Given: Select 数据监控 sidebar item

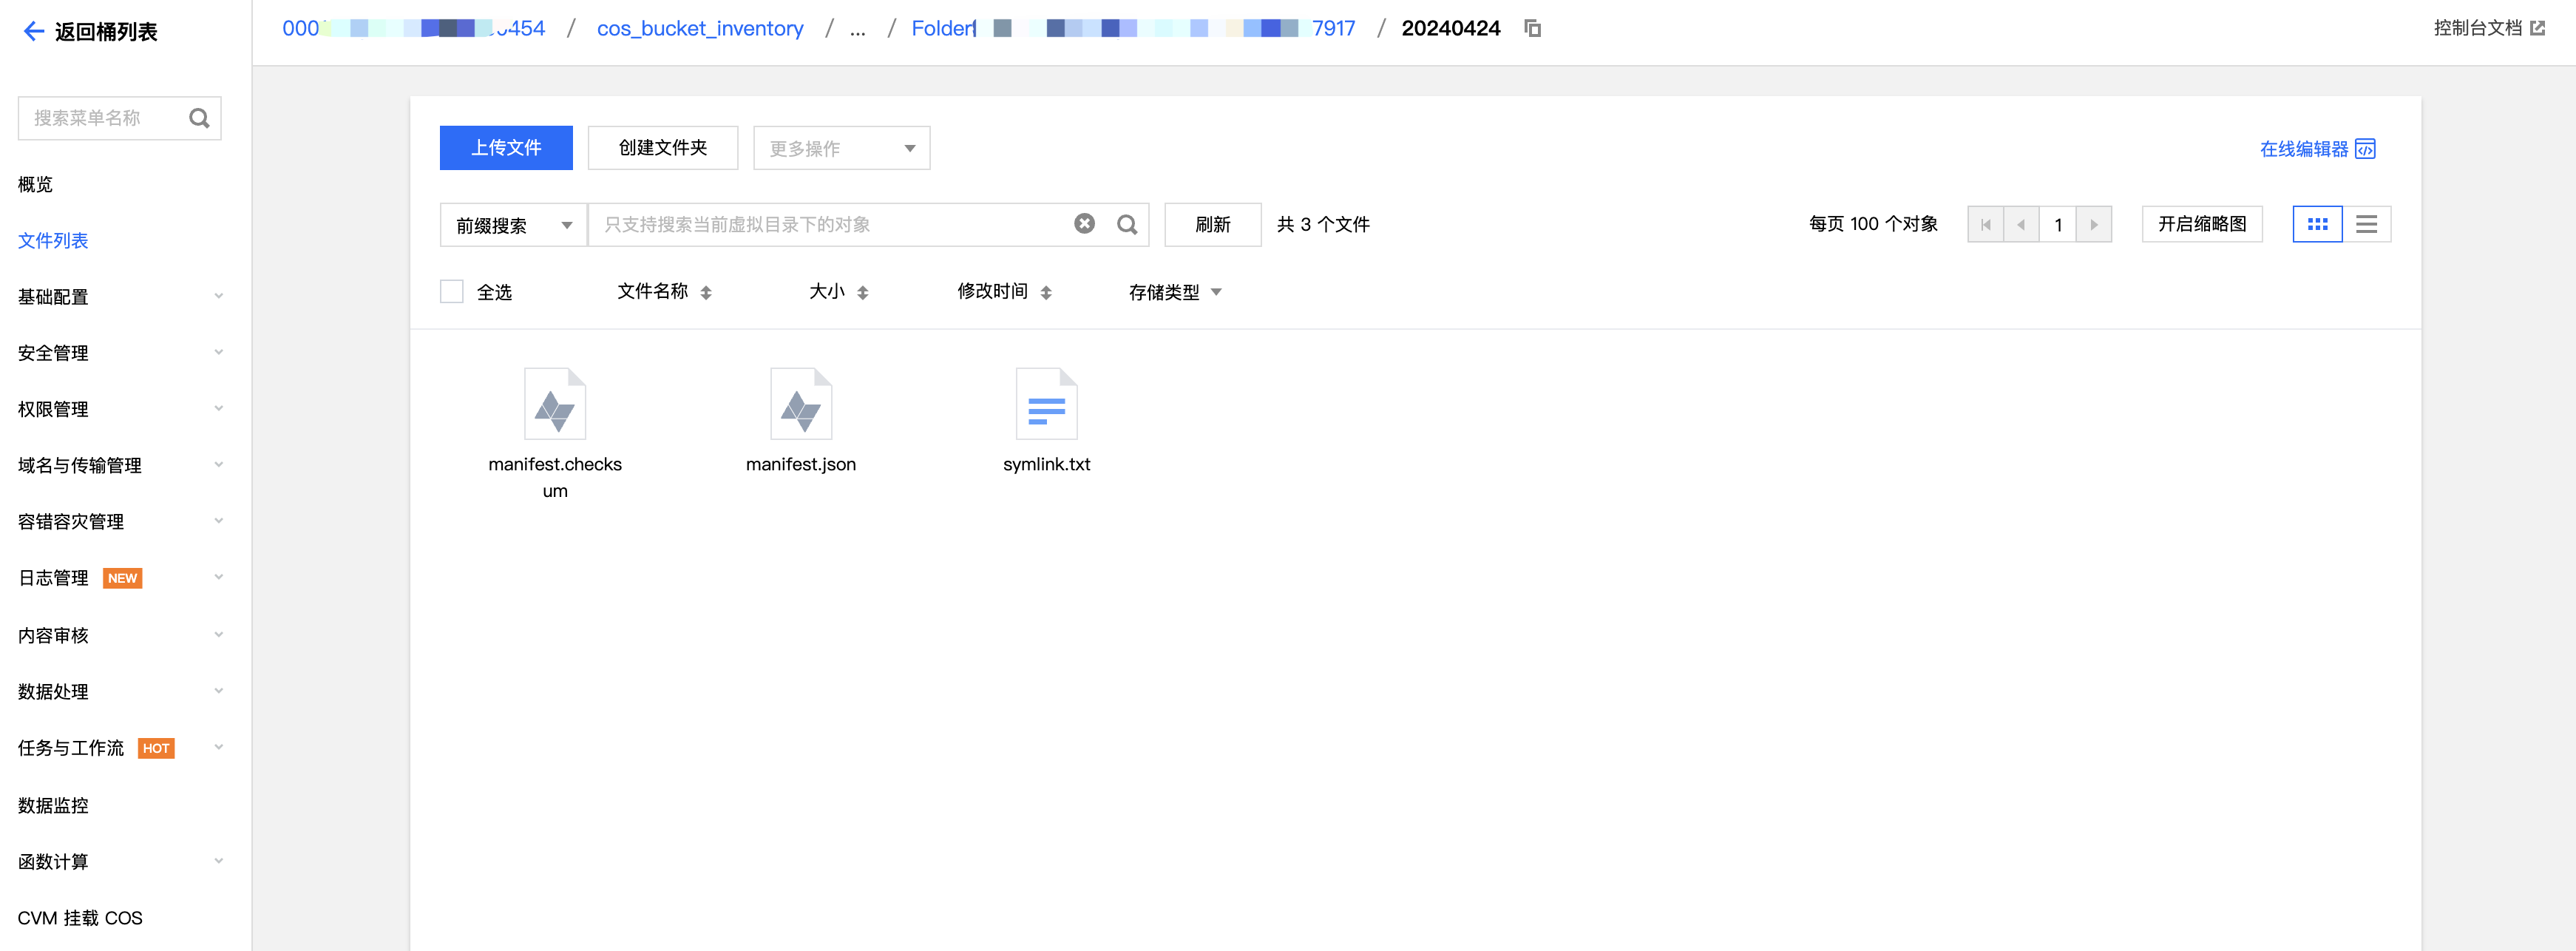Looking at the screenshot, I should tap(53, 806).
